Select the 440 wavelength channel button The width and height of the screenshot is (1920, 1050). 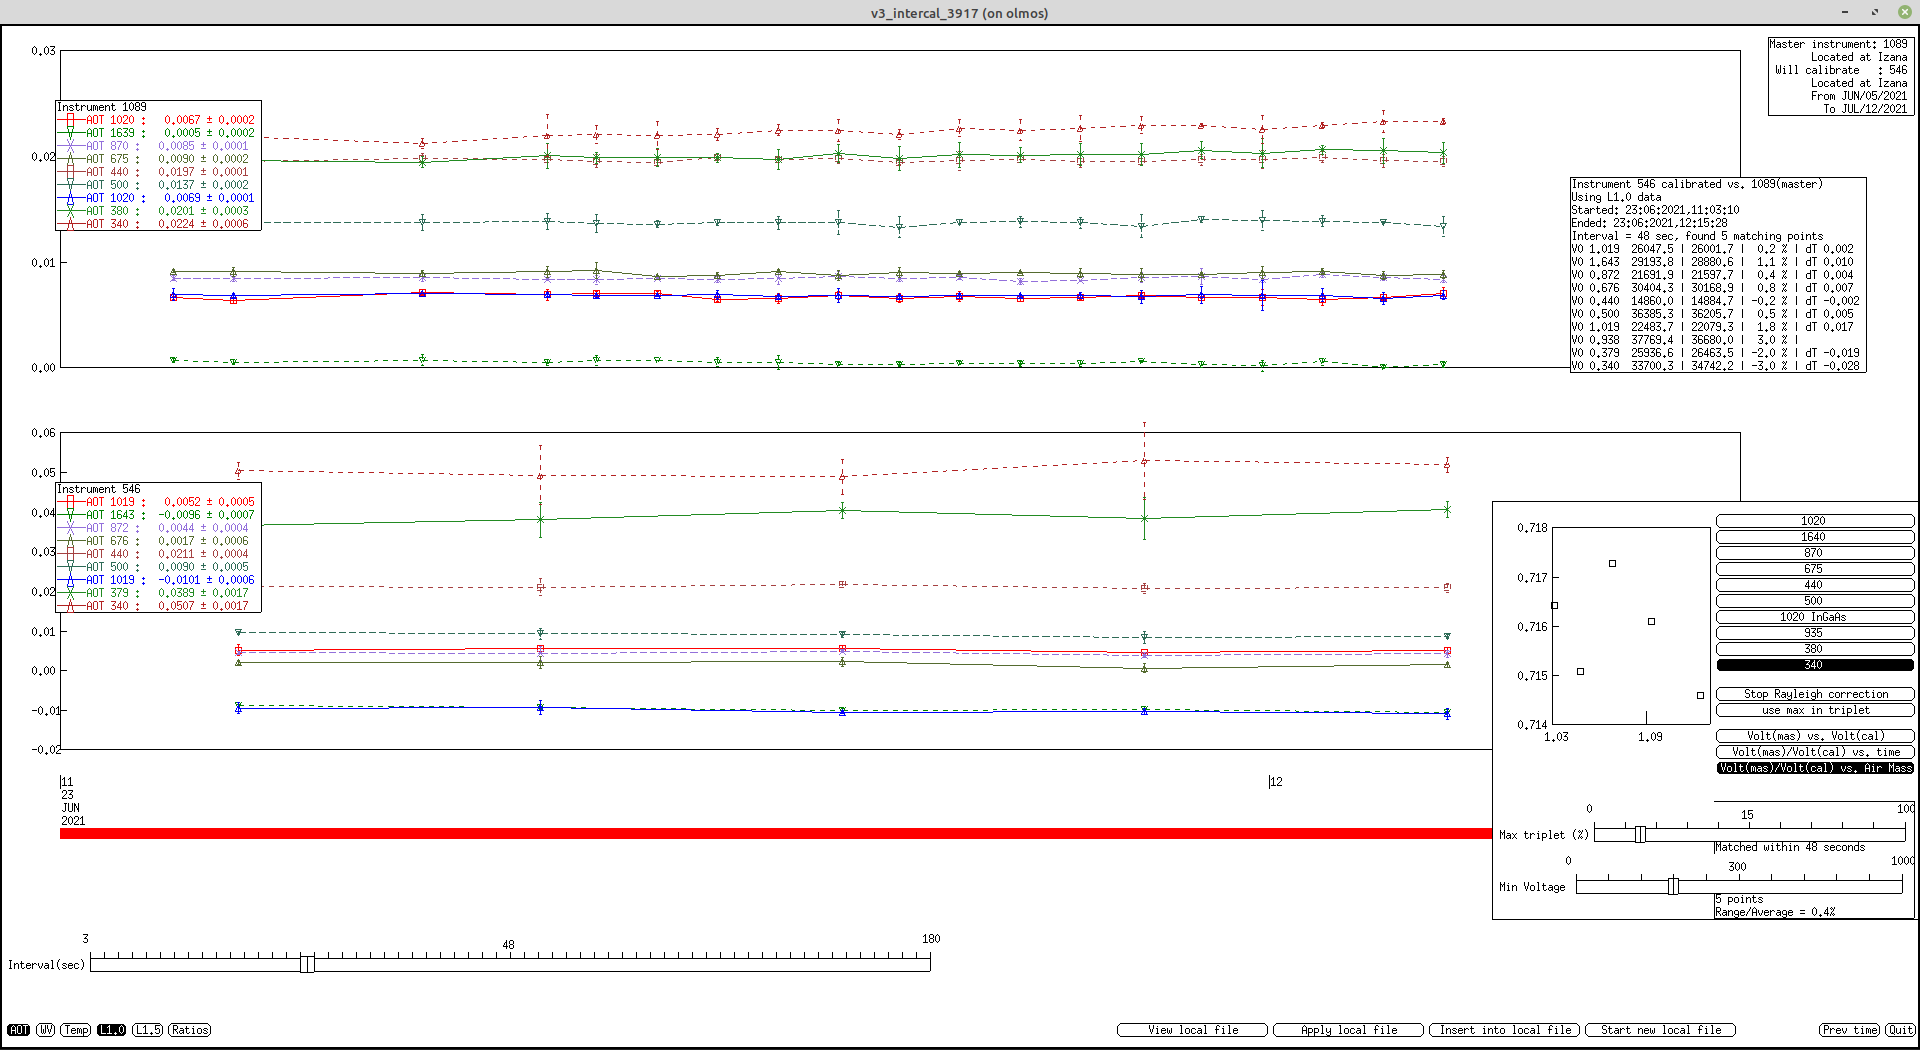click(x=1814, y=585)
